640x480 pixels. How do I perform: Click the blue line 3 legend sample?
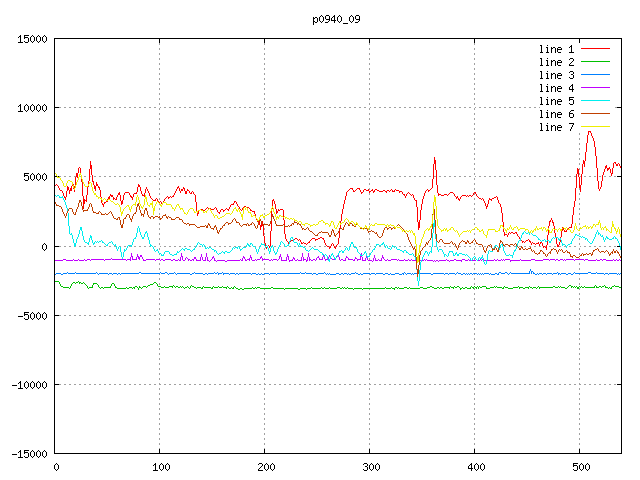[x=596, y=75]
